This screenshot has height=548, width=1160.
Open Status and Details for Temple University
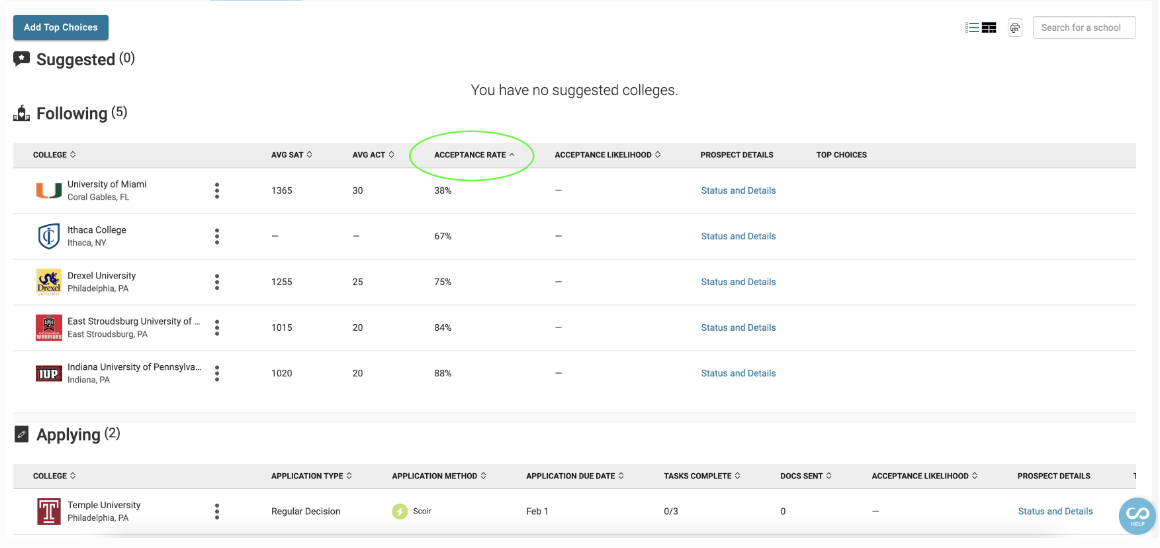pos(1055,511)
